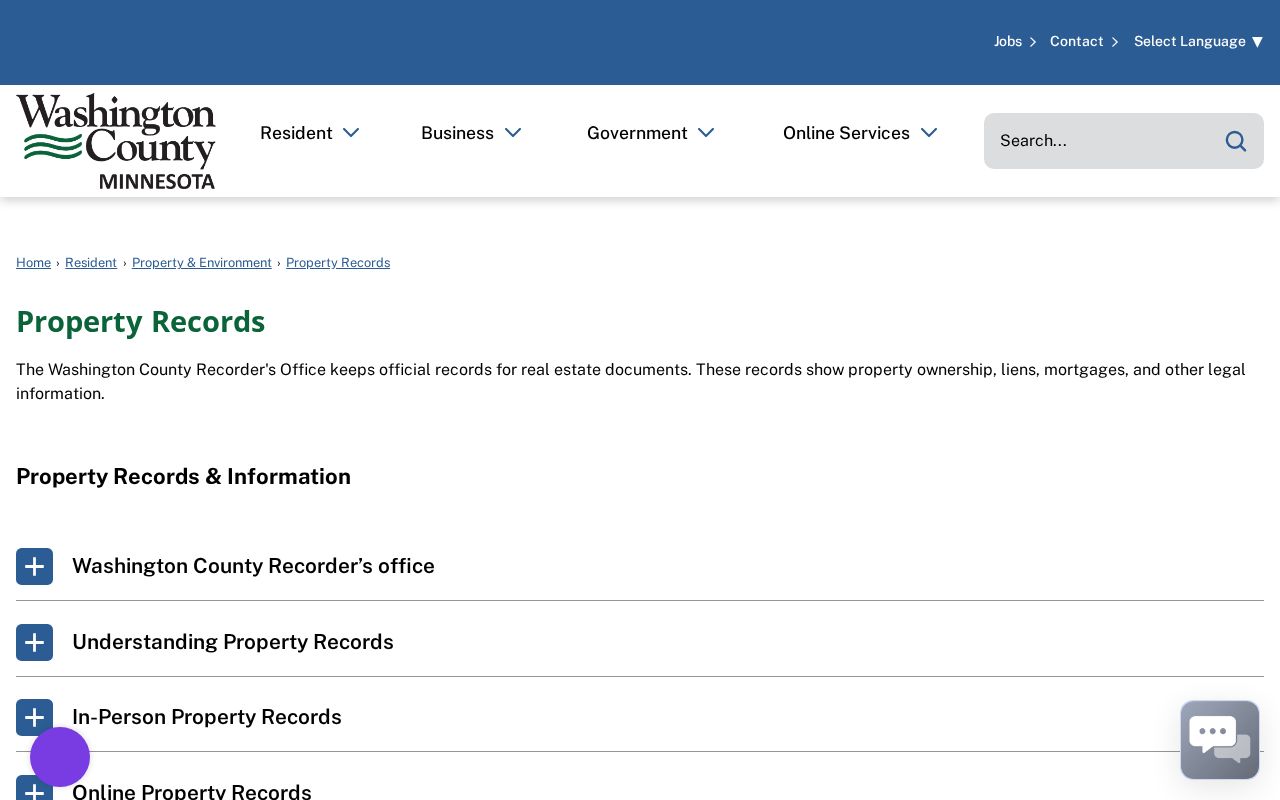Viewport: 1280px width, 800px height.
Task: Open the Select Language dropdown
Action: tap(1198, 41)
